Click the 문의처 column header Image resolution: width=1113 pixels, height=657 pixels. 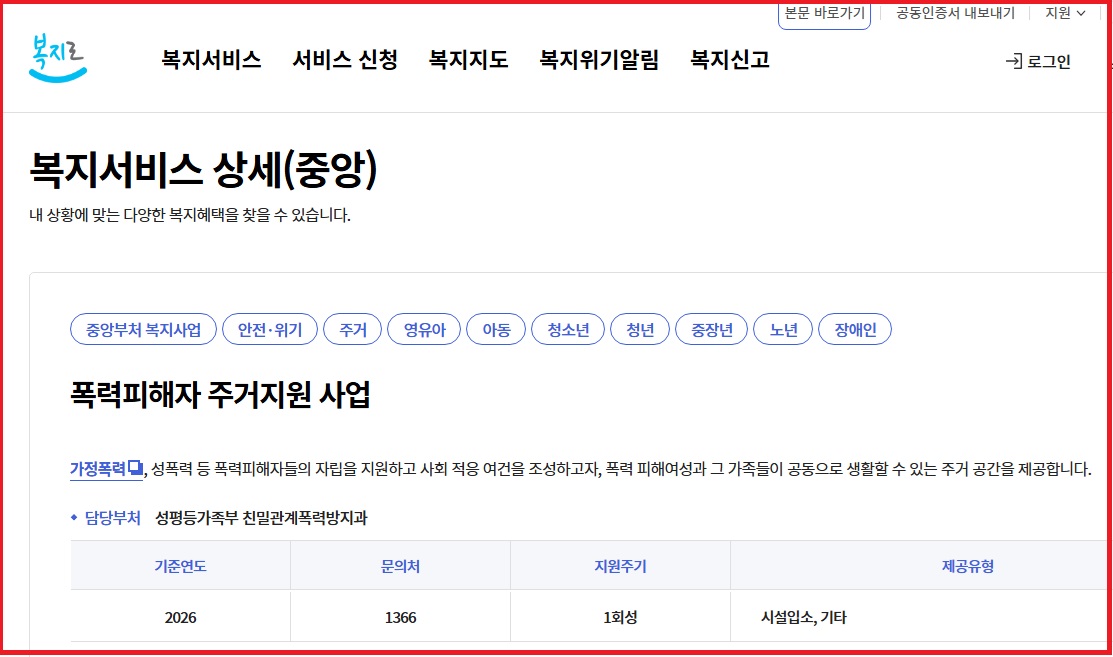coord(400,565)
